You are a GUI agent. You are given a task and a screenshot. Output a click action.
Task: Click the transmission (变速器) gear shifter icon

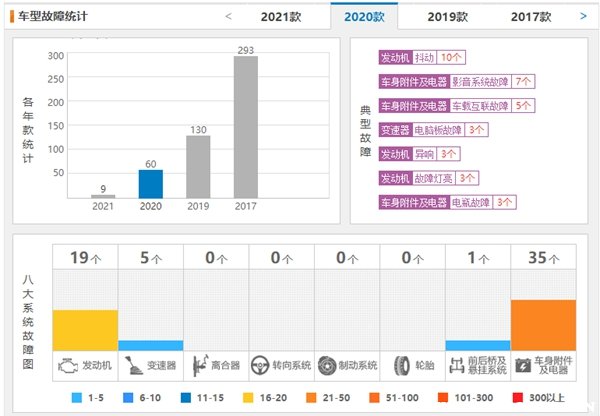[x=130, y=365]
